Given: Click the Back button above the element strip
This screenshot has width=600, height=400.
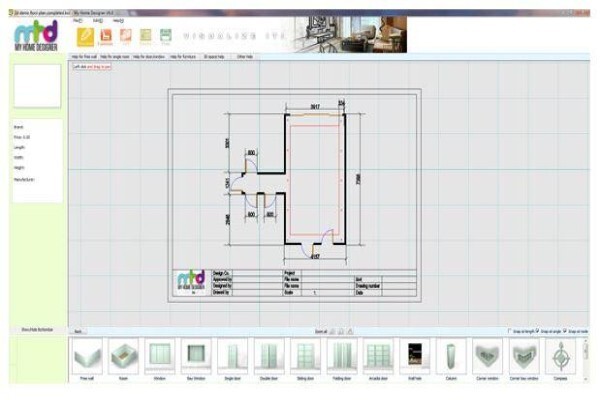Looking at the screenshot, I should pyautogui.click(x=78, y=331).
